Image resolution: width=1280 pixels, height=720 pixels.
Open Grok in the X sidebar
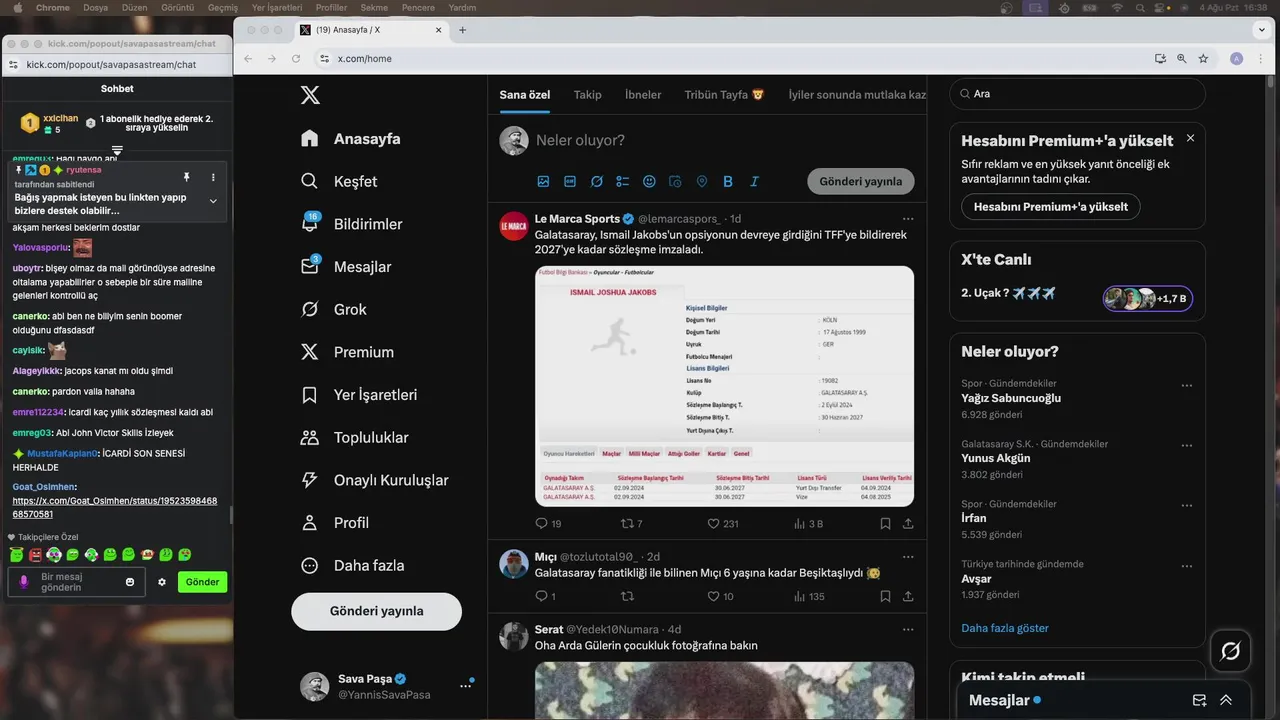tap(334, 309)
